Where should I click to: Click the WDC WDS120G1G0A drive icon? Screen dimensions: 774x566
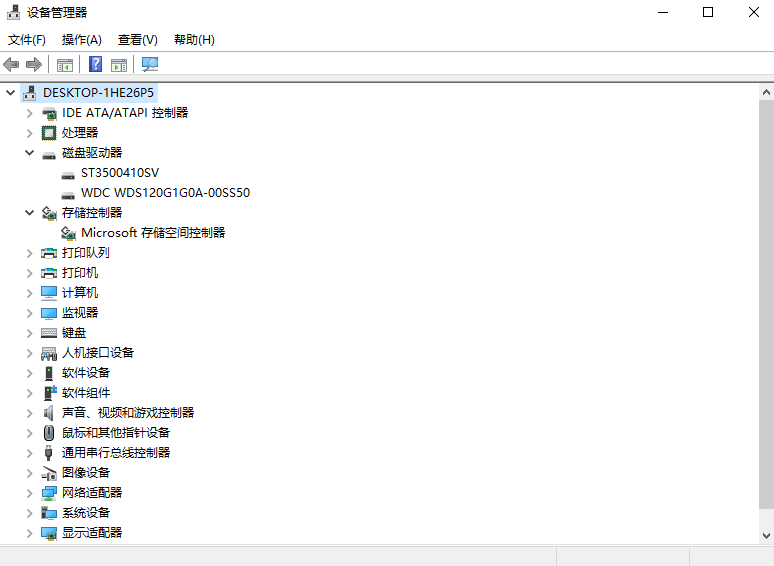68,195
